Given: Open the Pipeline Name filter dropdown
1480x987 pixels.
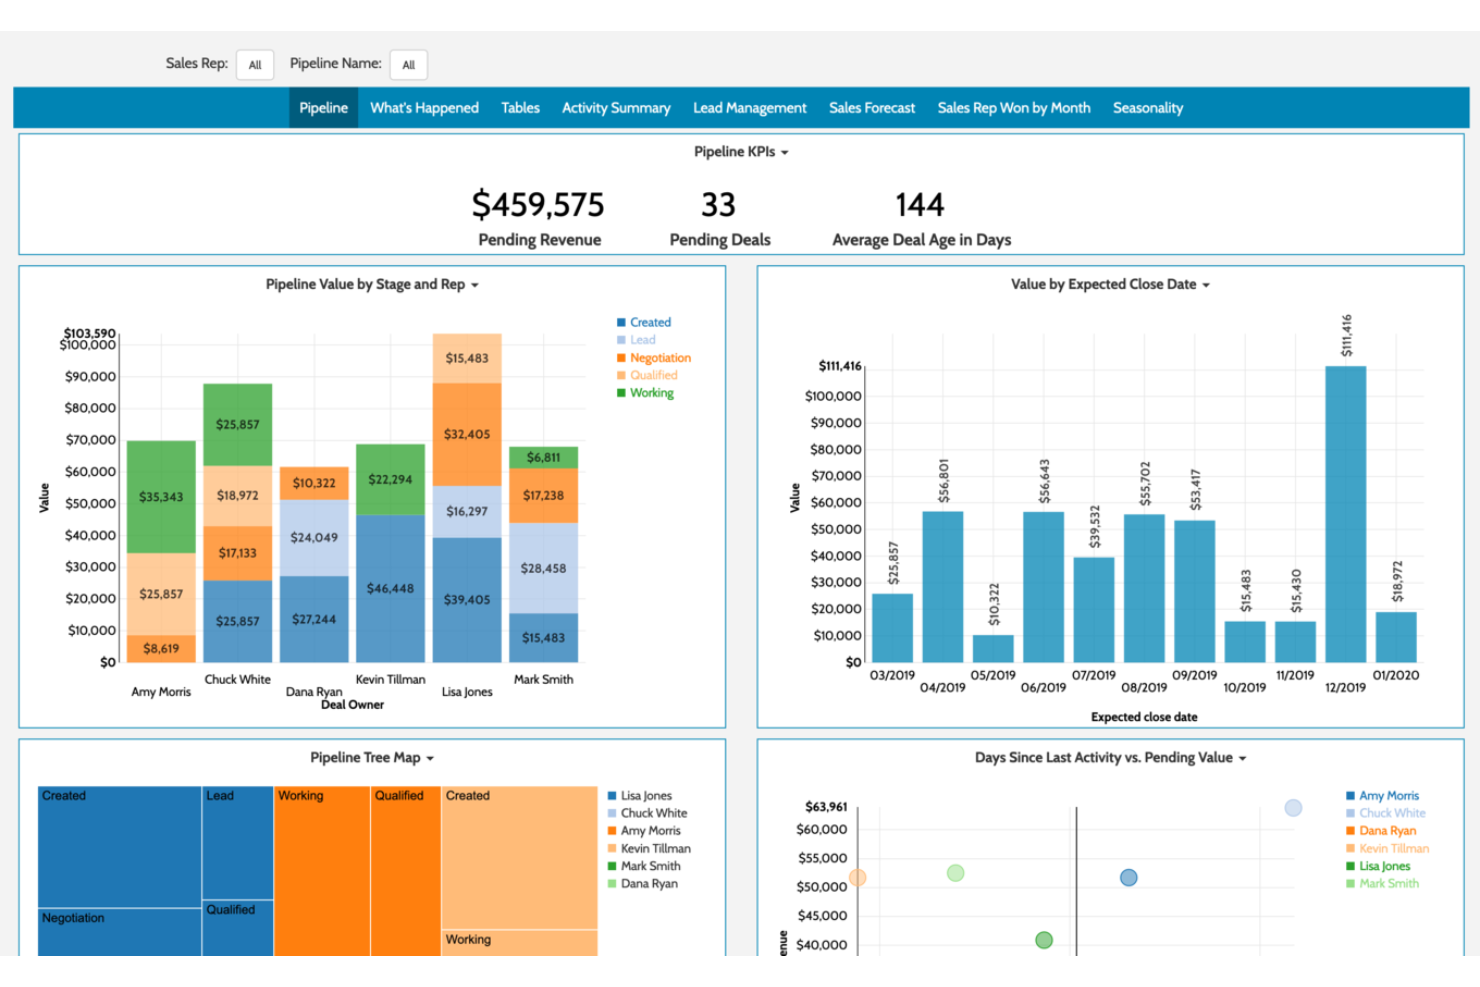Looking at the screenshot, I should click(x=408, y=64).
